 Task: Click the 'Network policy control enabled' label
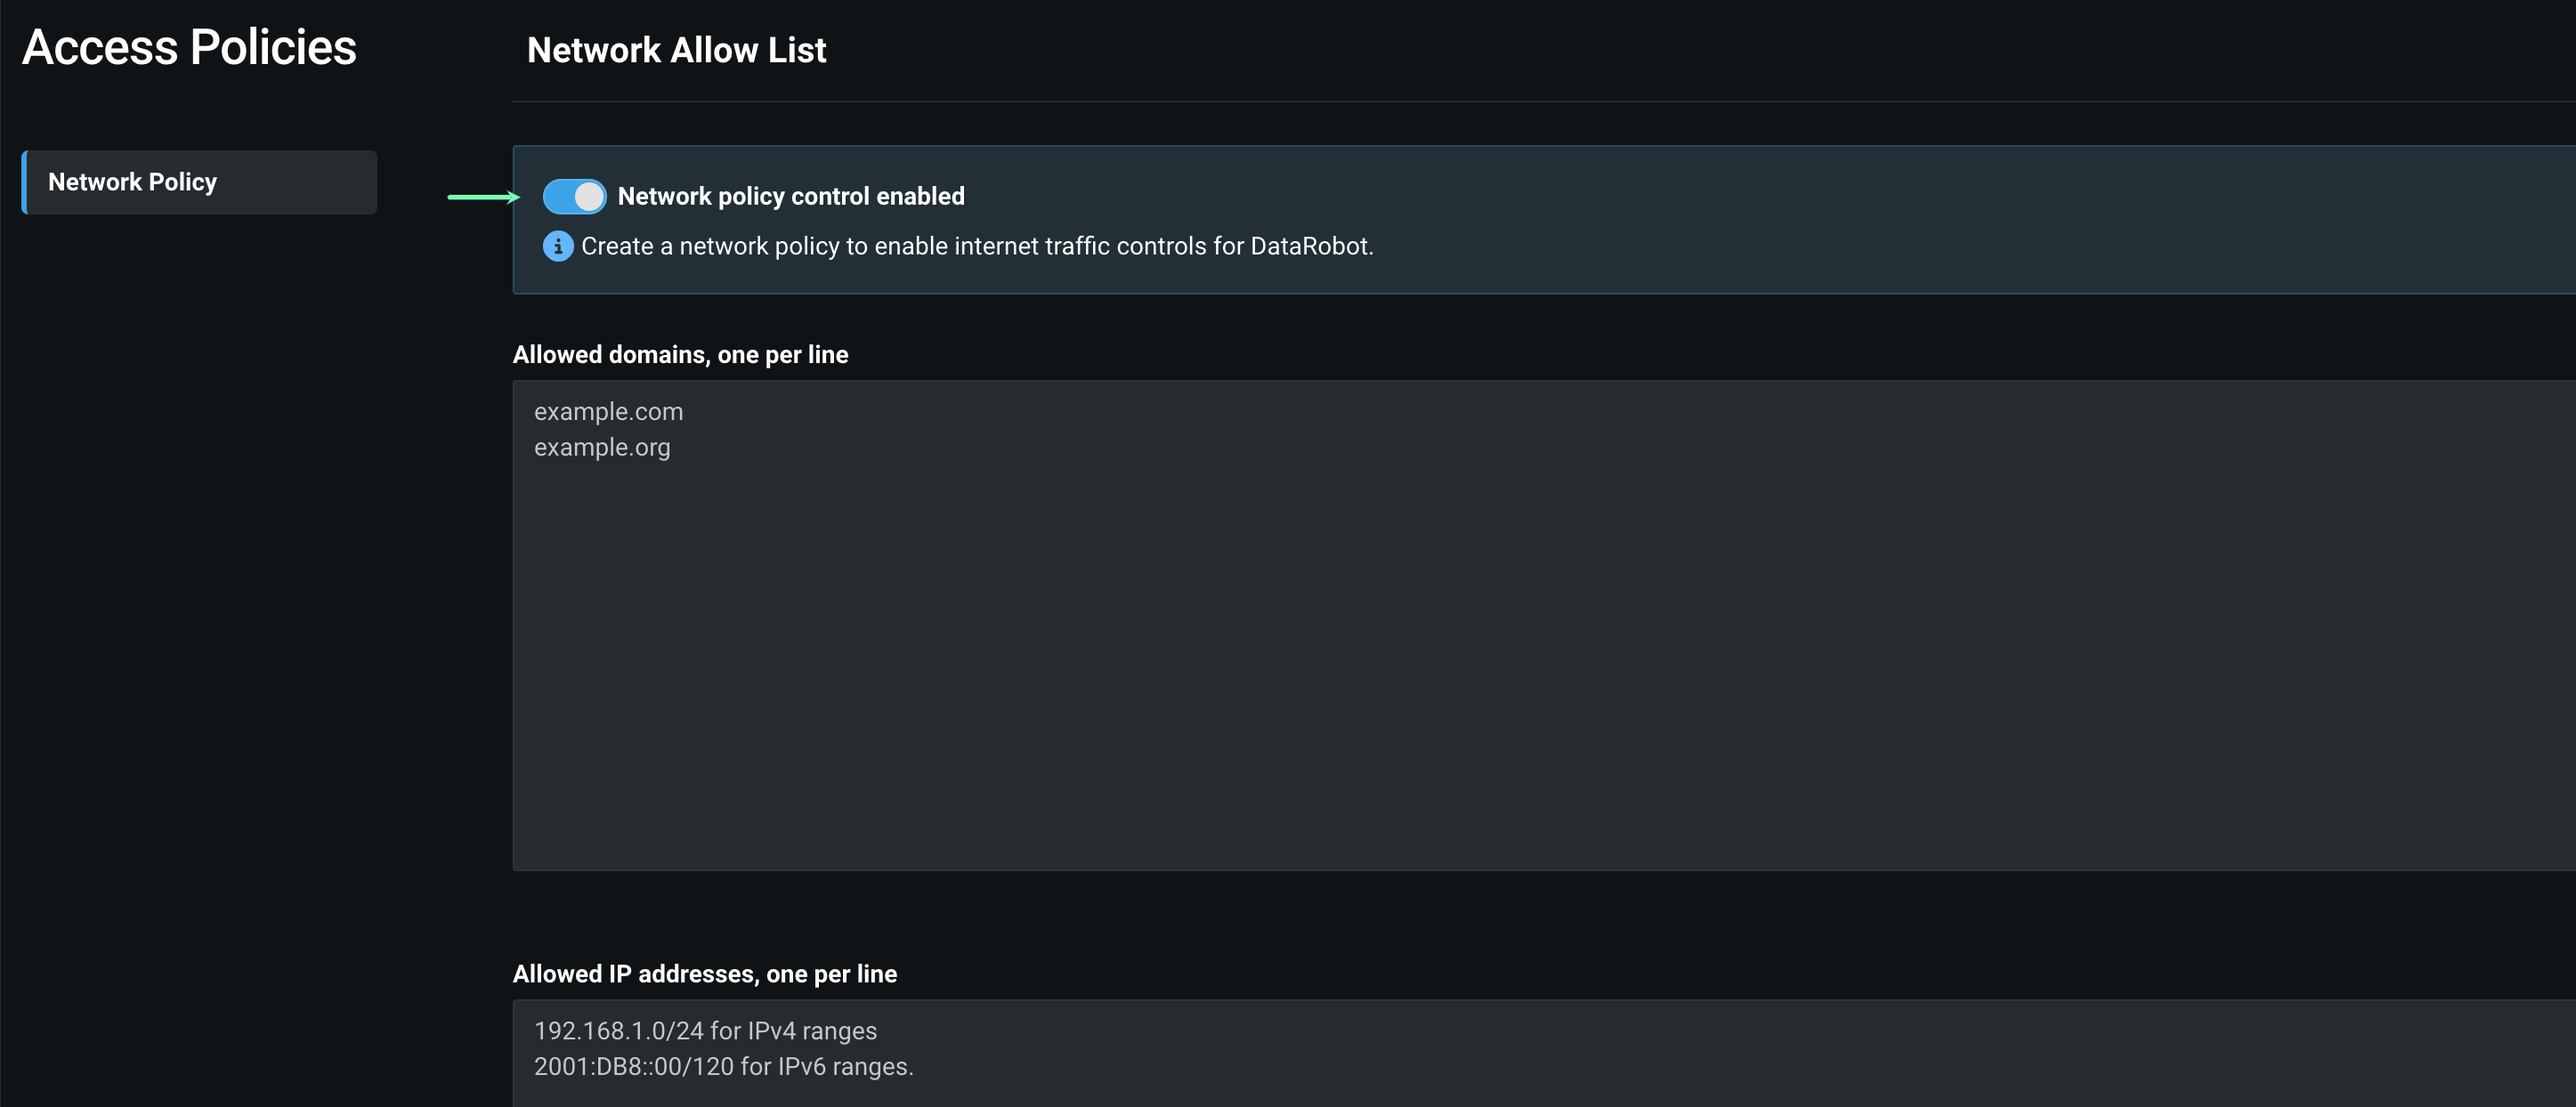click(790, 196)
